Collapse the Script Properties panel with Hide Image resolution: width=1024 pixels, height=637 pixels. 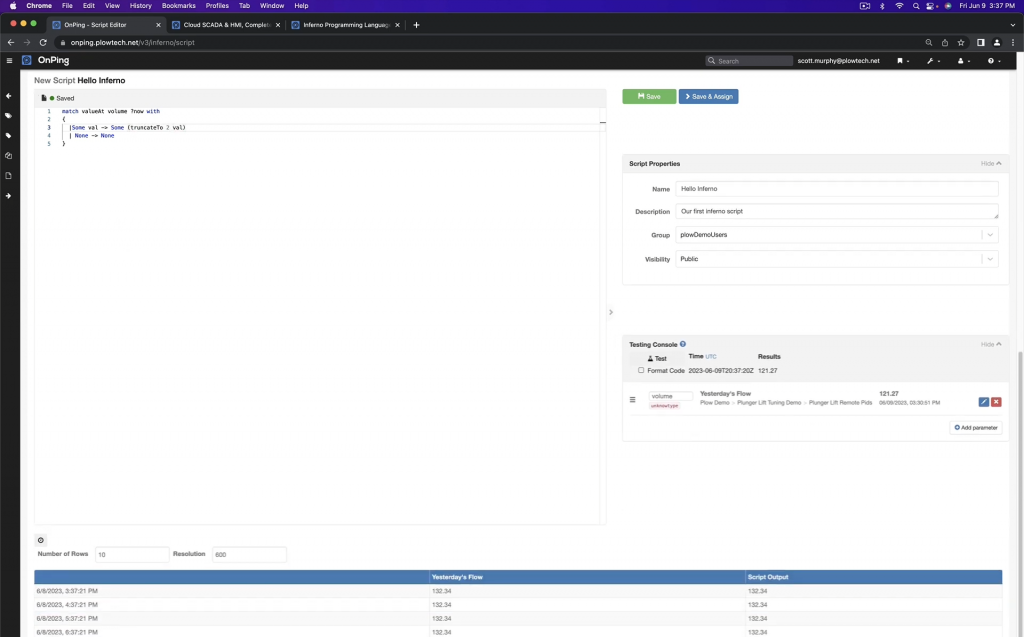(991, 163)
